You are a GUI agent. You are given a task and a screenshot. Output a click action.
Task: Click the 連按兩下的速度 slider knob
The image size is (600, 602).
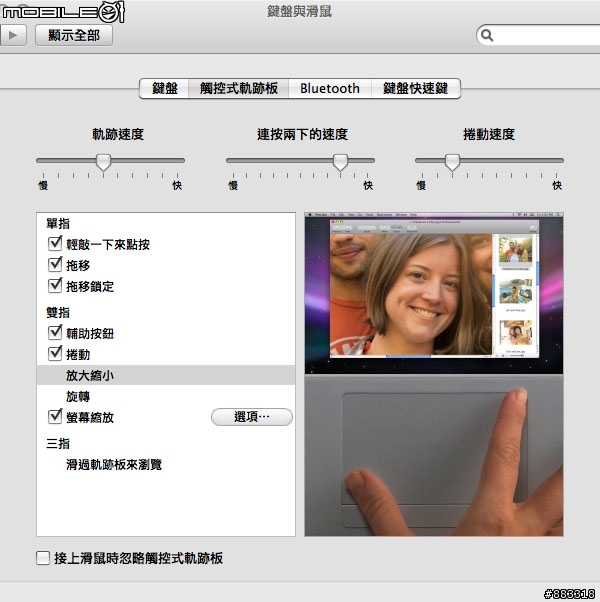[340, 162]
